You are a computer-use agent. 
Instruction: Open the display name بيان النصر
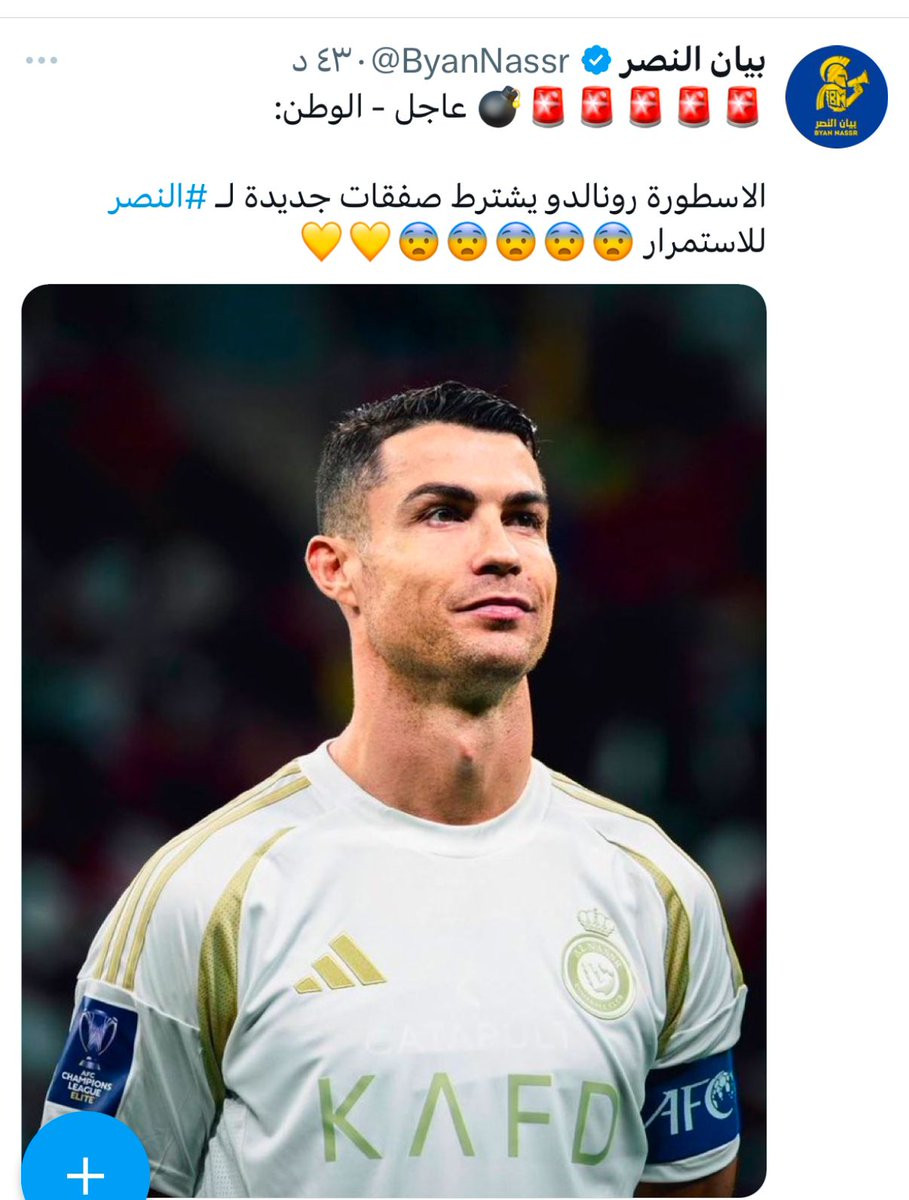(692, 62)
